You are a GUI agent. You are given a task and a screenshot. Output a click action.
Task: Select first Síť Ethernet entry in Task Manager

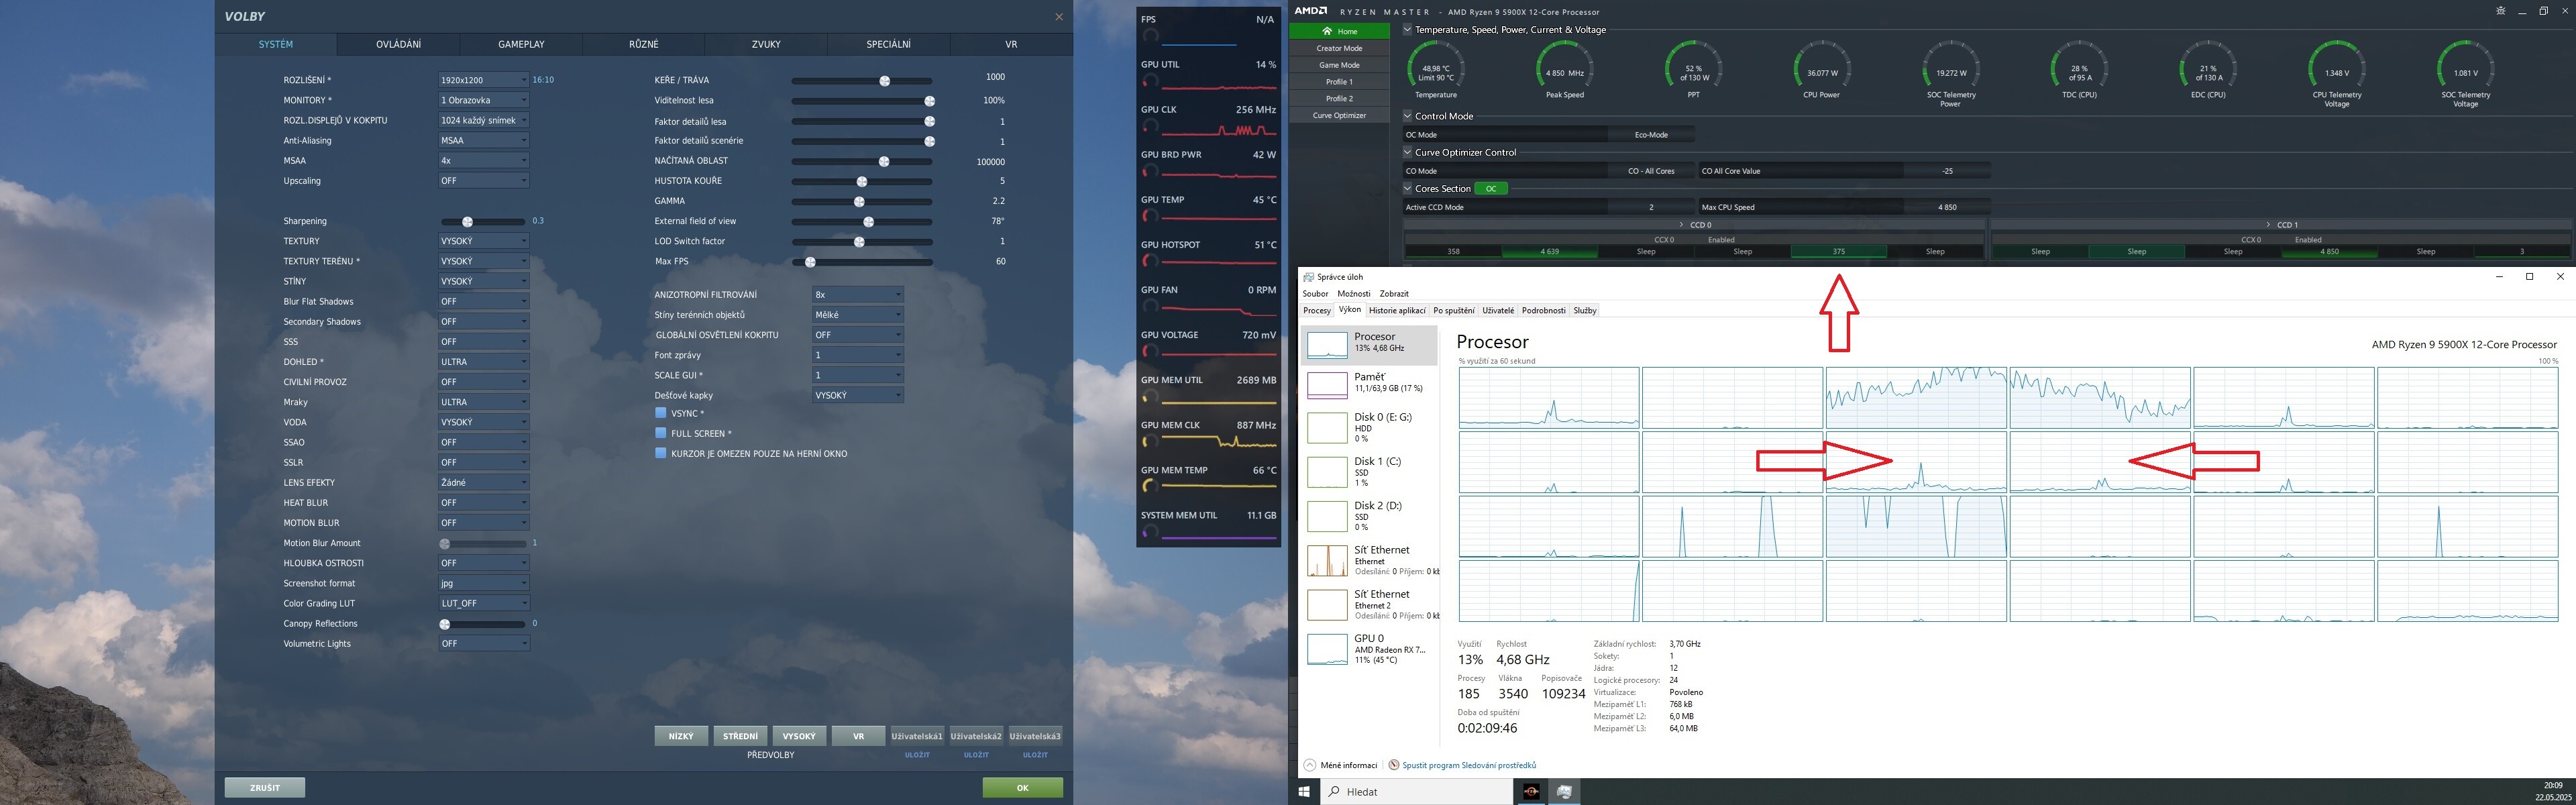click(x=1369, y=560)
